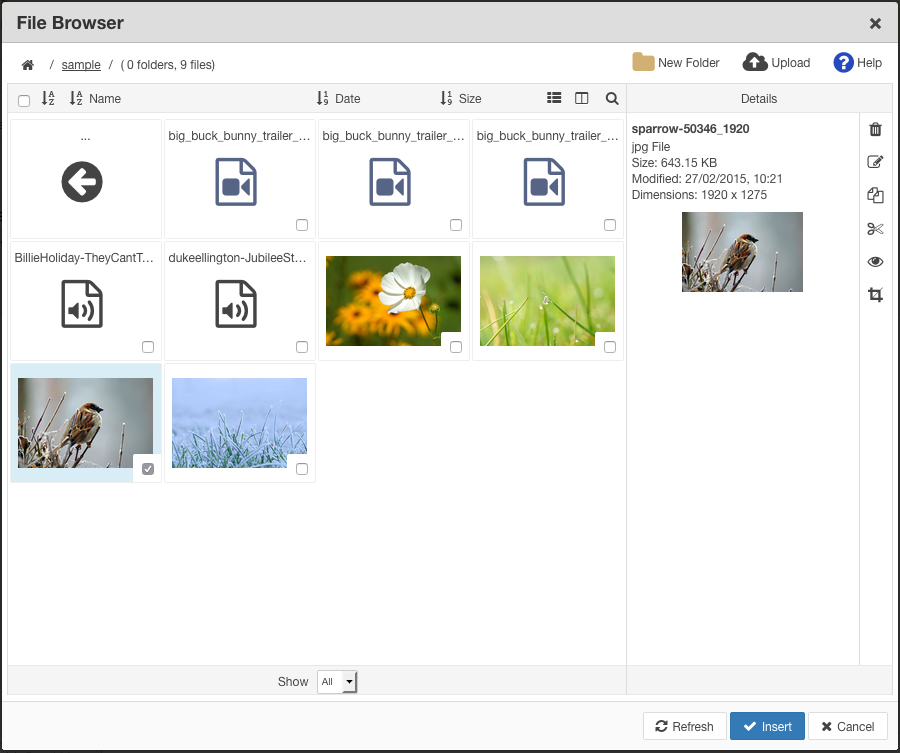
Task: Cut the file using the scissors icon
Action: point(875,228)
